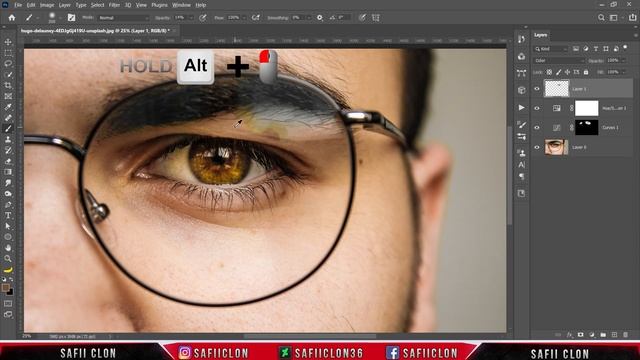
Task: Open the Image menu
Action: tap(47, 5)
